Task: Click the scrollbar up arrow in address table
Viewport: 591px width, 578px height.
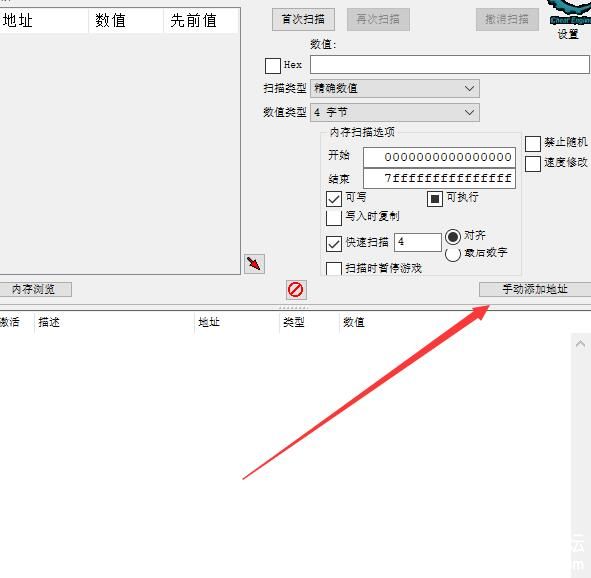Action: pos(580,344)
